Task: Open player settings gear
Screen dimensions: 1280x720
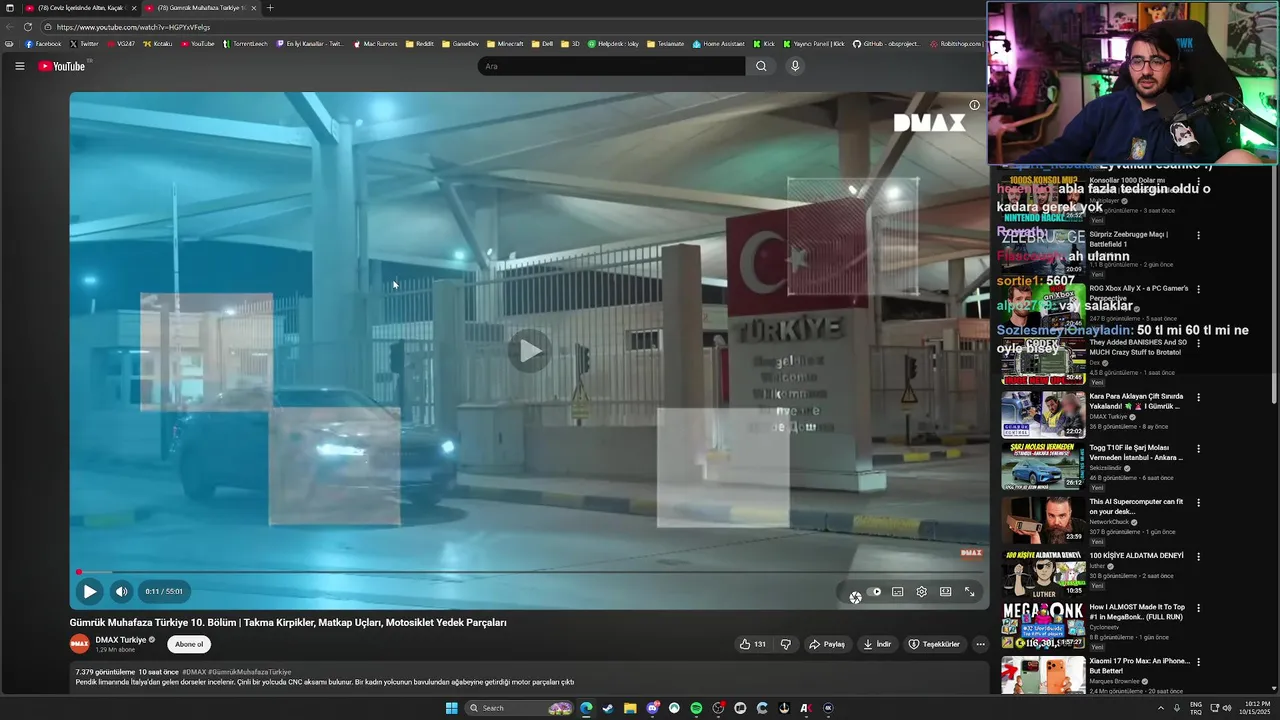Action: coord(922,592)
